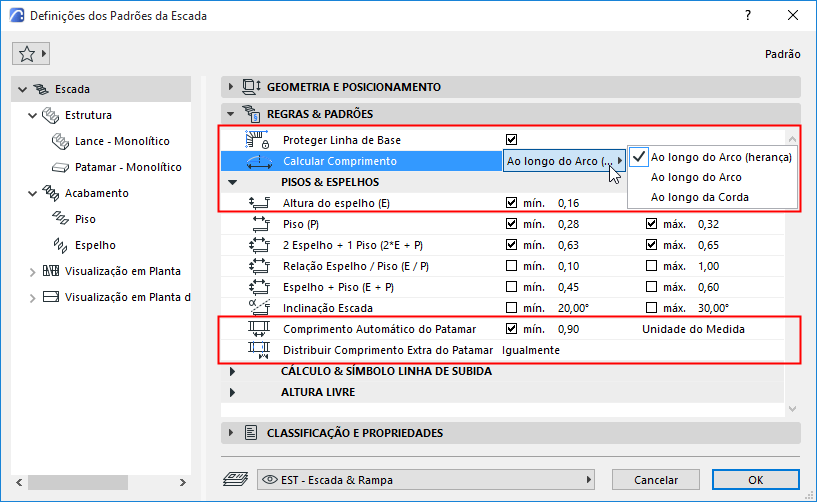Click the Distribuir Comprimento Extra icon
The image size is (817, 502).
pyautogui.click(x=259, y=350)
